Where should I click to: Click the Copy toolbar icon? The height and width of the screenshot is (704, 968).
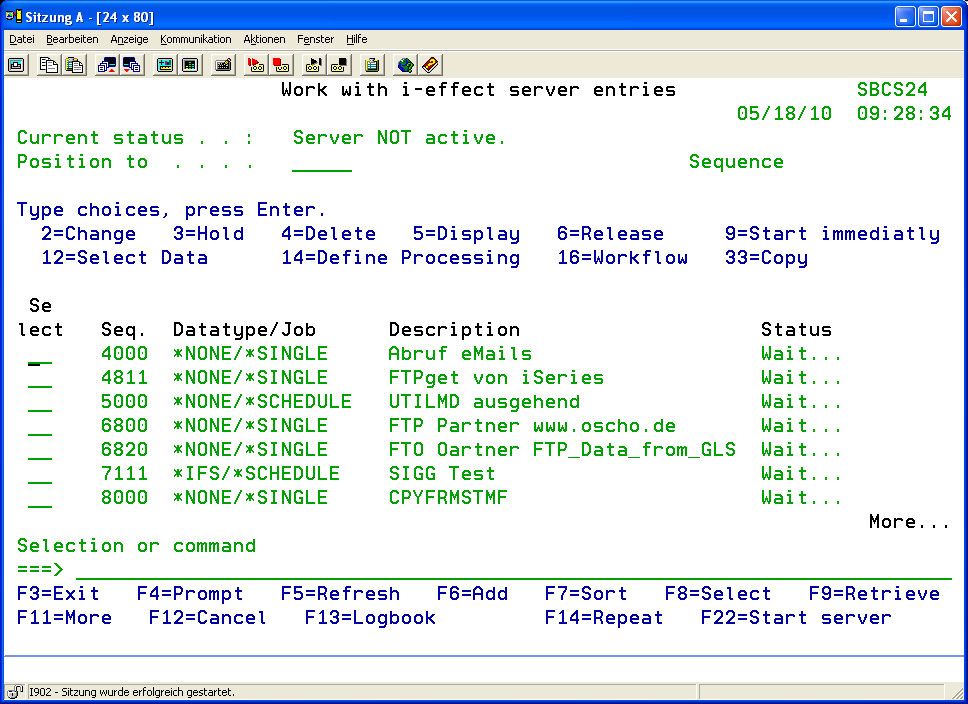pyautogui.click(x=48, y=65)
